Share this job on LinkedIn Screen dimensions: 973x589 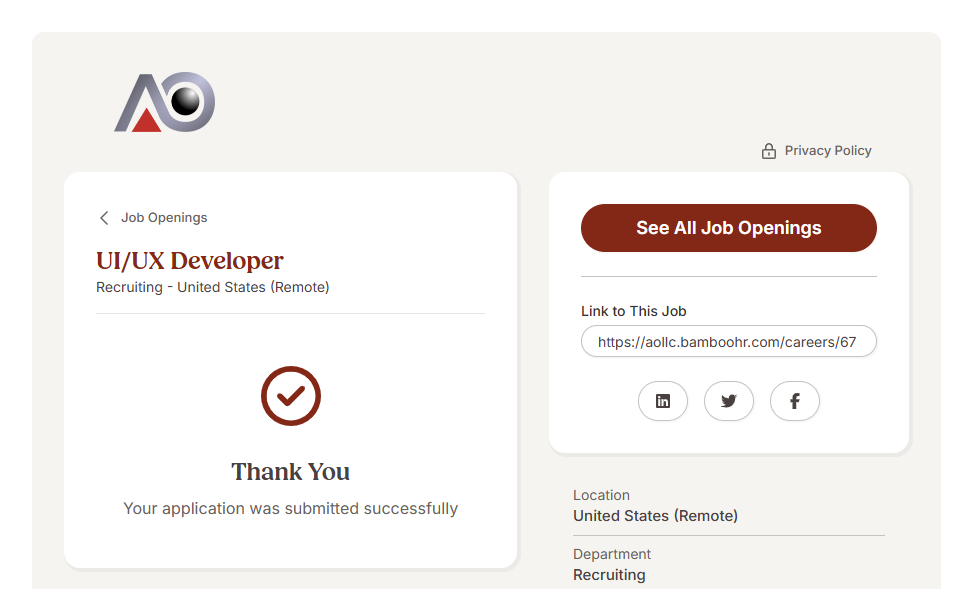pyautogui.click(x=663, y=401)
